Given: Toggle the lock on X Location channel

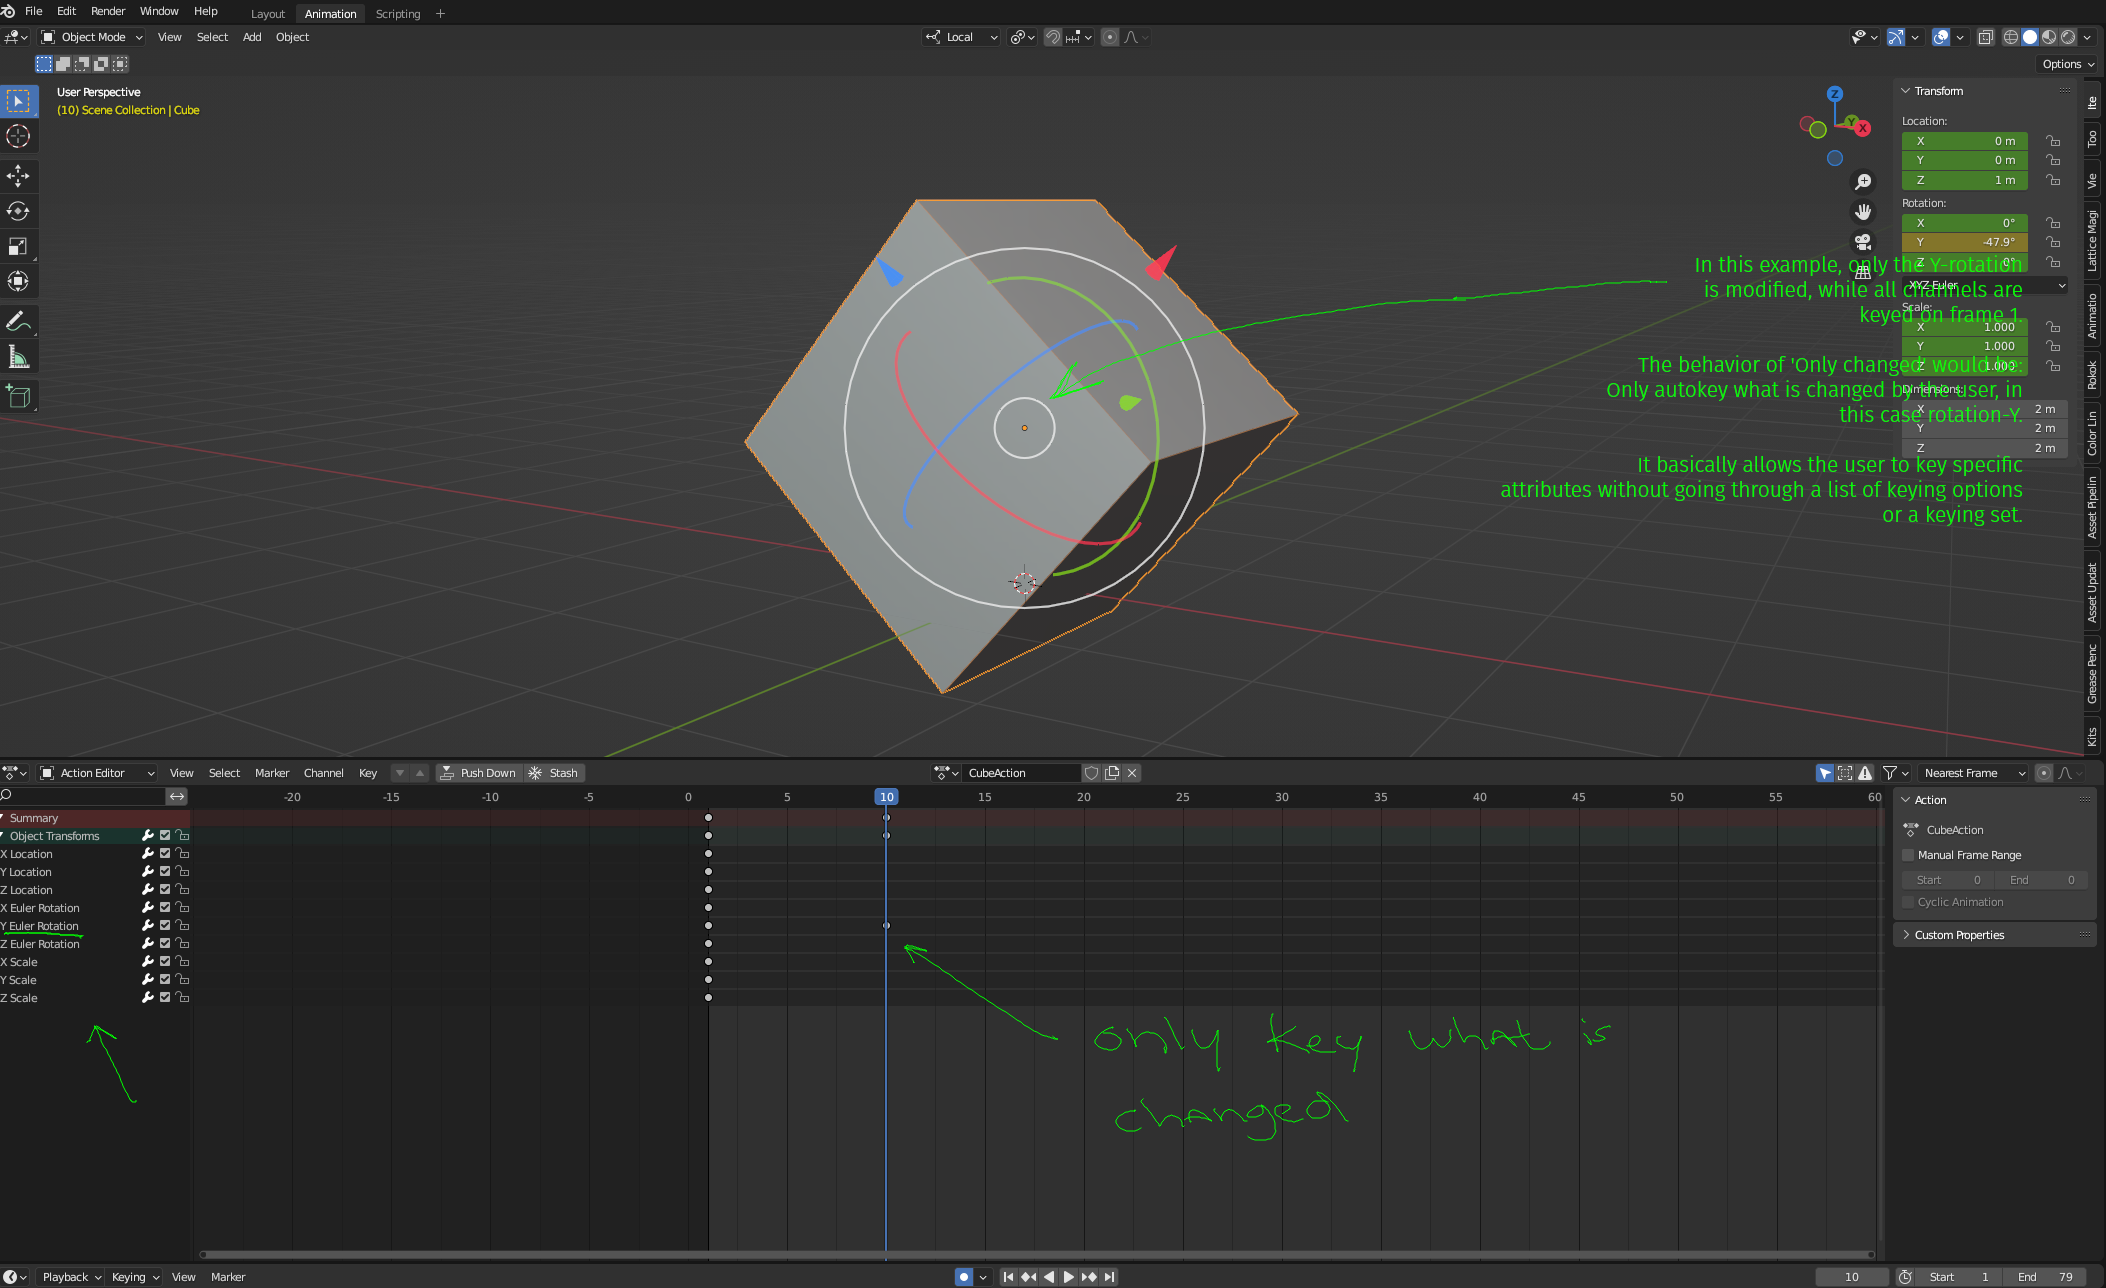Looking at the screenshot, I should [182, 853].
